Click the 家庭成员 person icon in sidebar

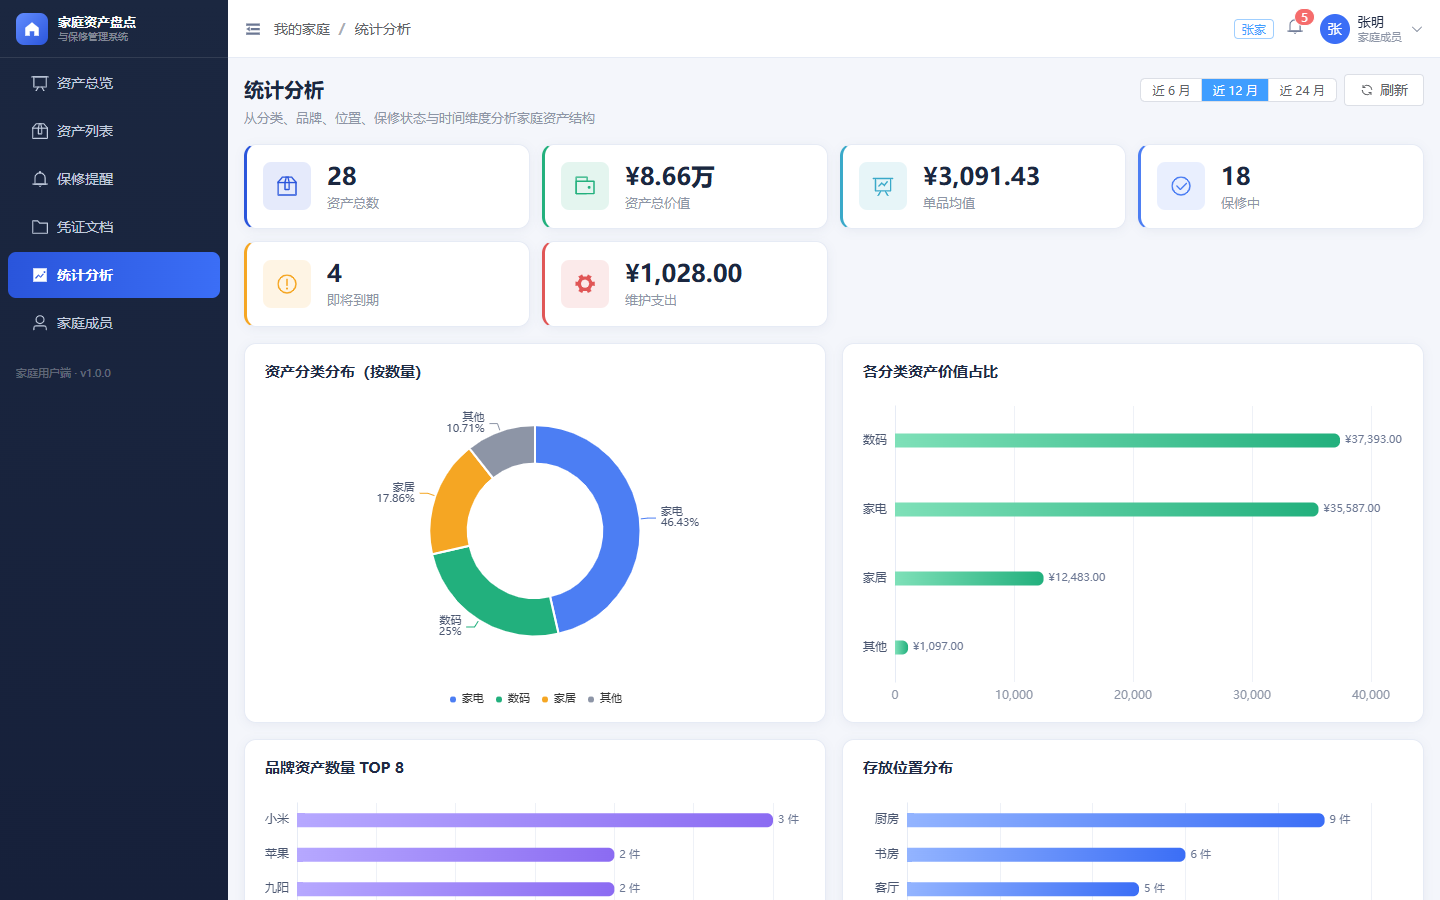[40, 323]
